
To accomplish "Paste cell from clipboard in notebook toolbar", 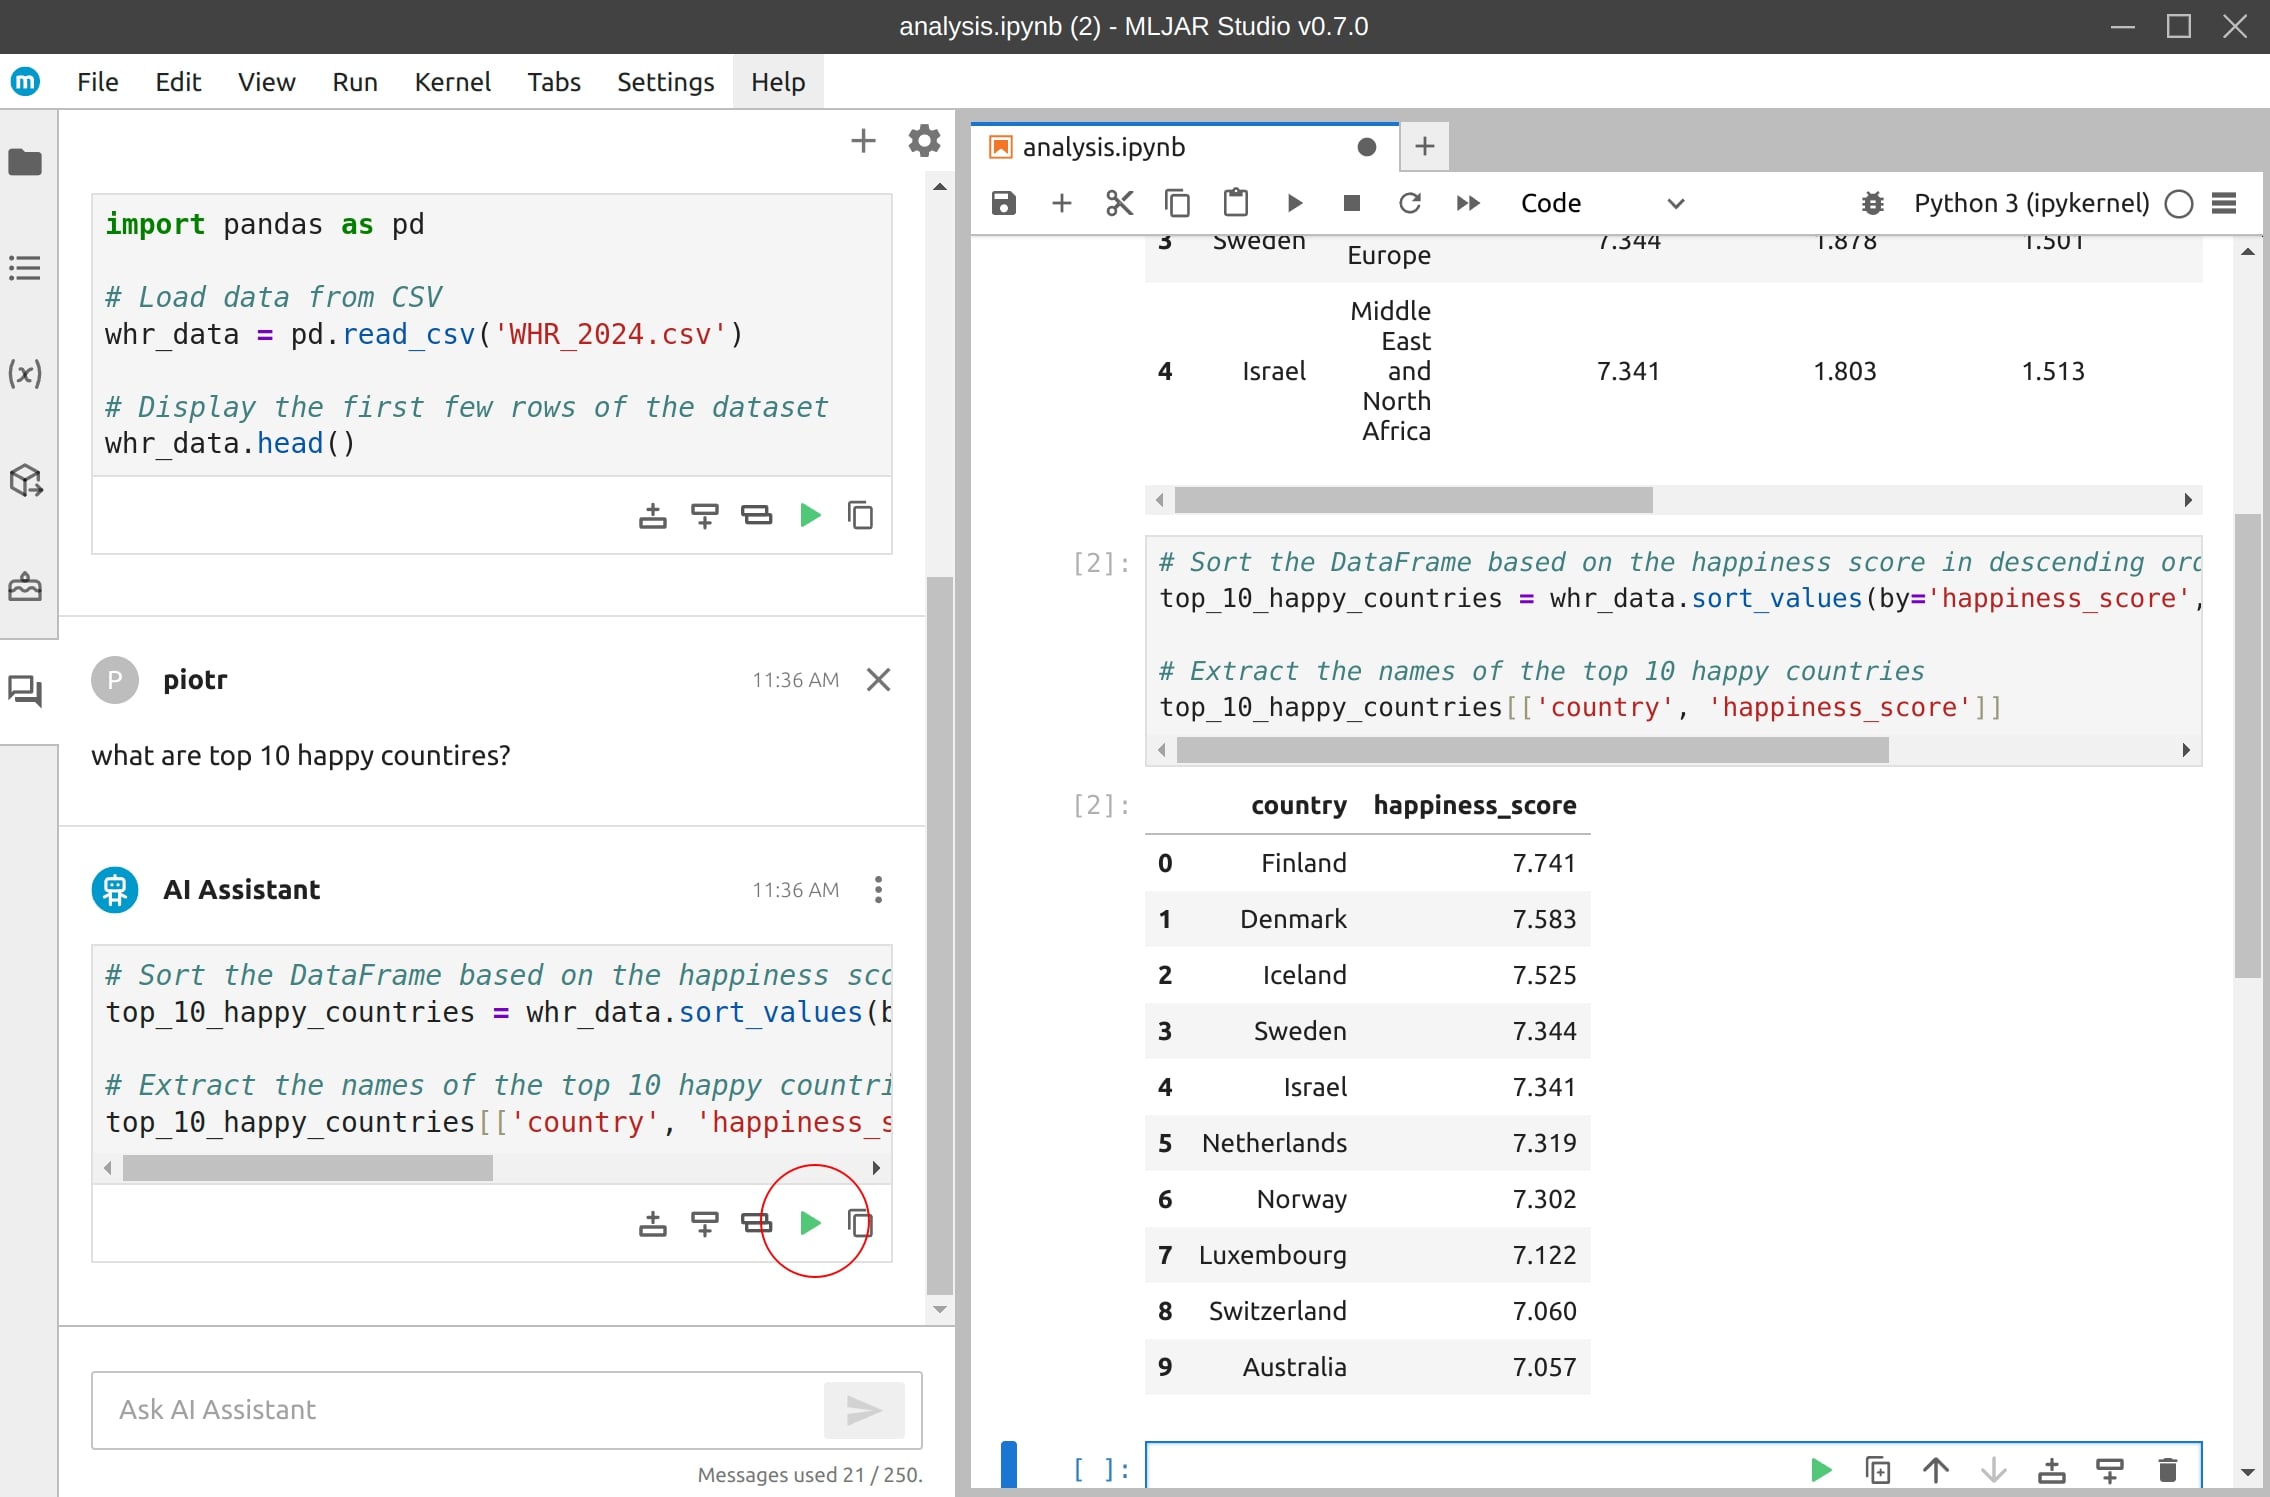I will point(1236,203).
